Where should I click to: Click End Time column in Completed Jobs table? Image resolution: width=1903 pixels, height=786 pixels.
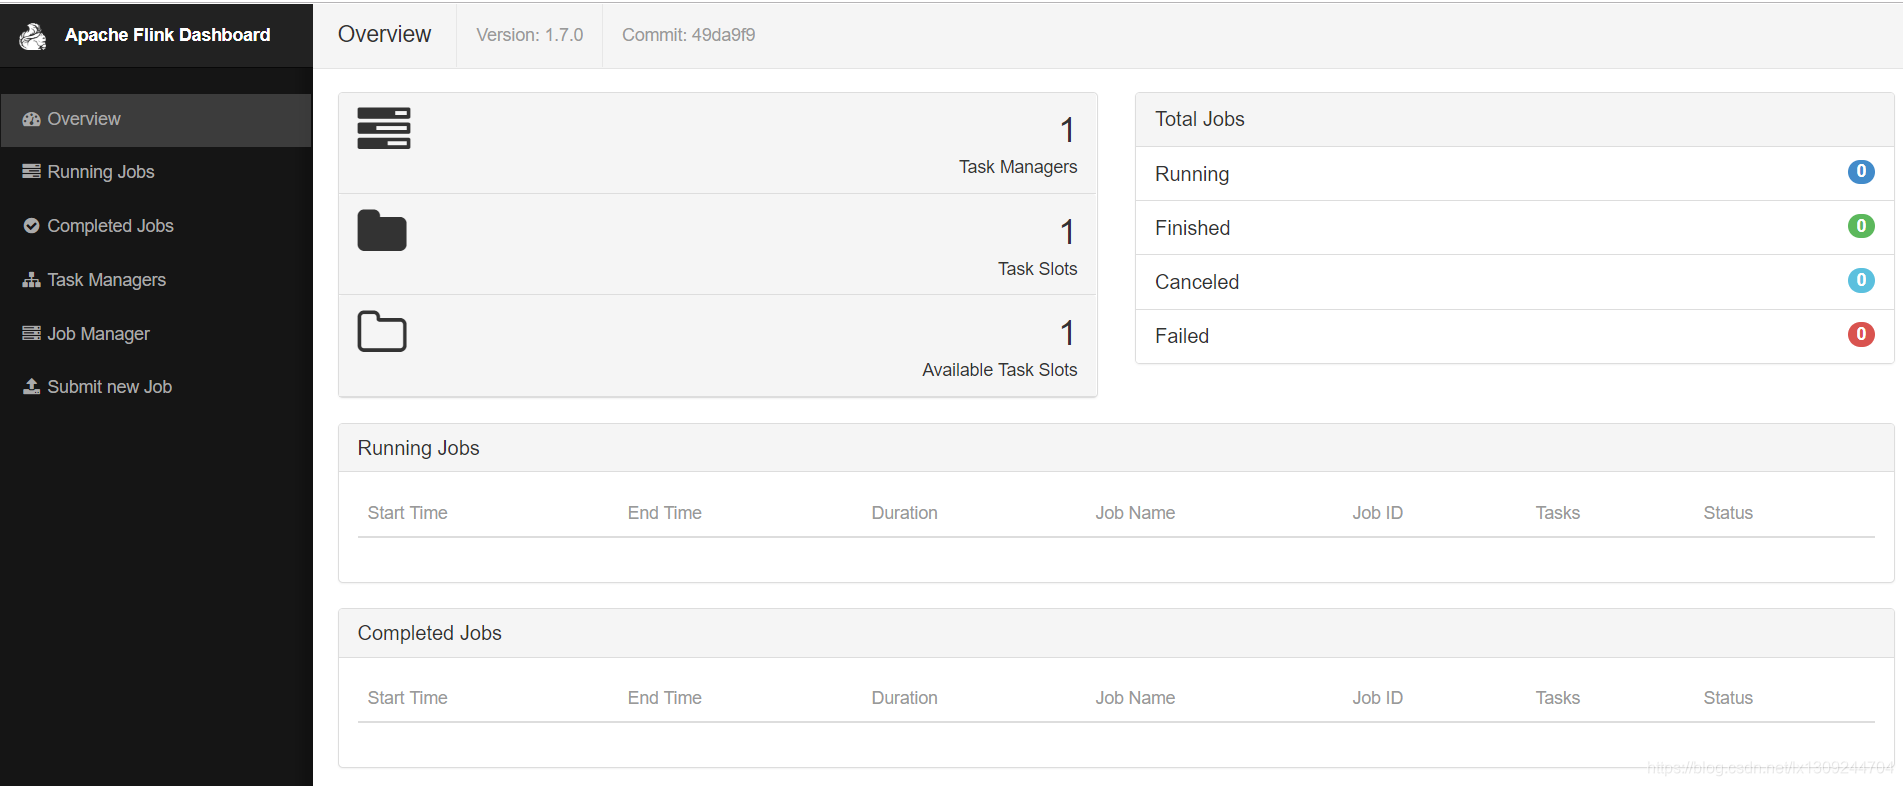(664, 698)
